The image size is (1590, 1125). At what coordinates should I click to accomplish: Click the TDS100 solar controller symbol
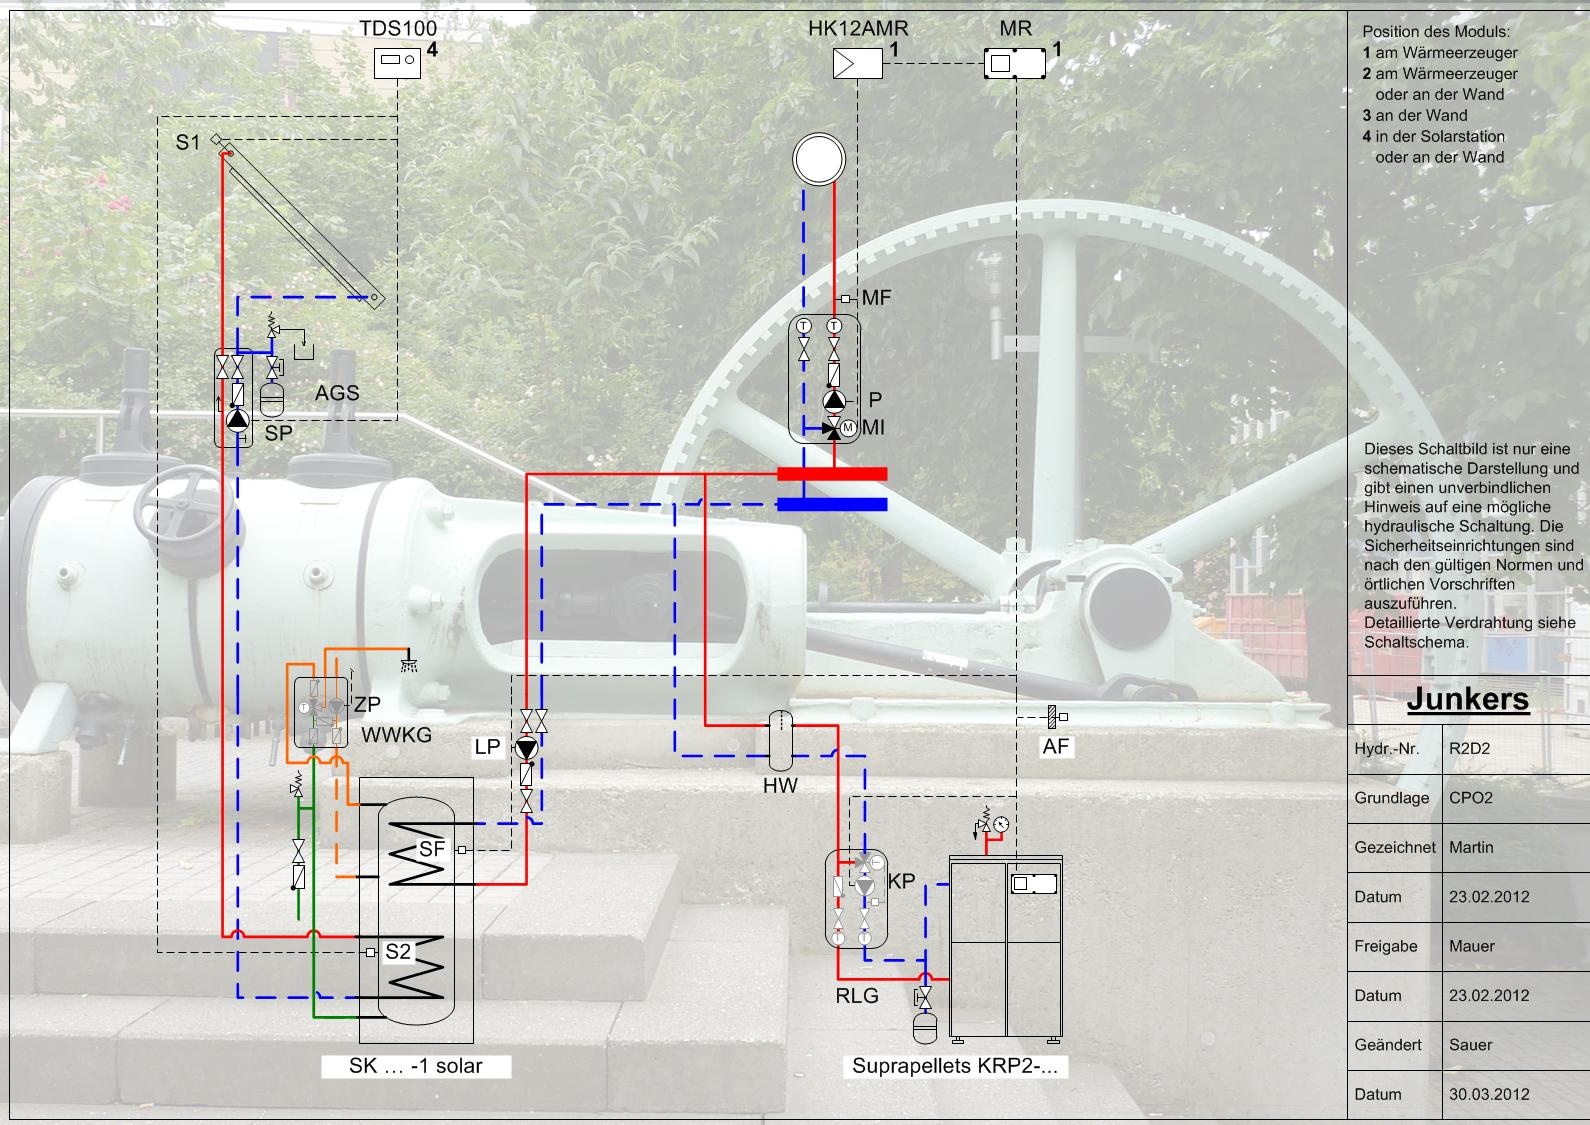click(x=398, y=62)
